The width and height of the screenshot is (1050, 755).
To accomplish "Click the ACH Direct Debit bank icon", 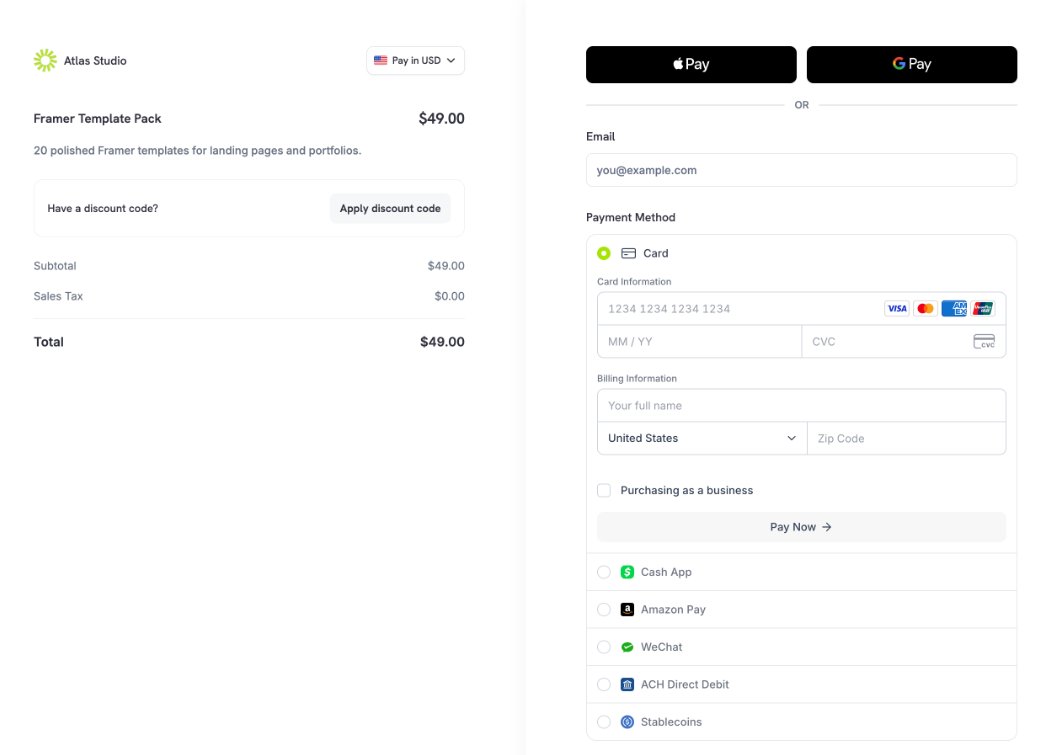I will click(627, 685).
